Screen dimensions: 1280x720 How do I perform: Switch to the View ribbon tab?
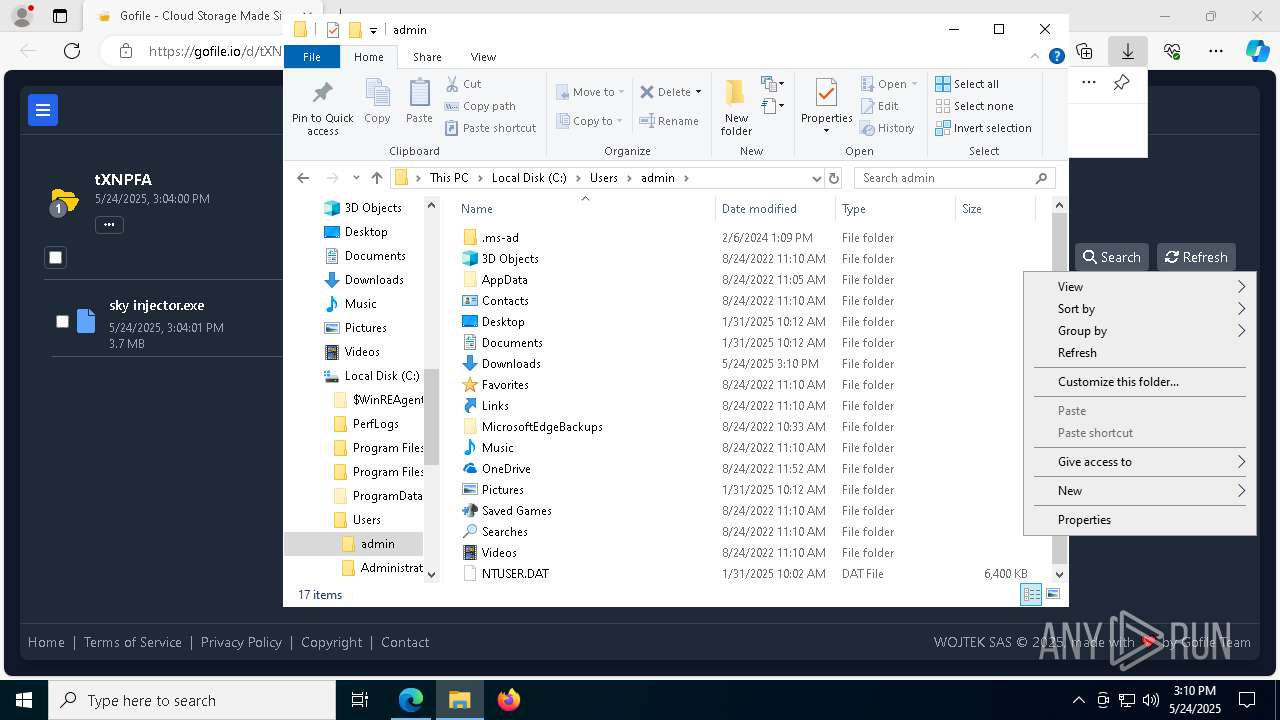[483, 57]
